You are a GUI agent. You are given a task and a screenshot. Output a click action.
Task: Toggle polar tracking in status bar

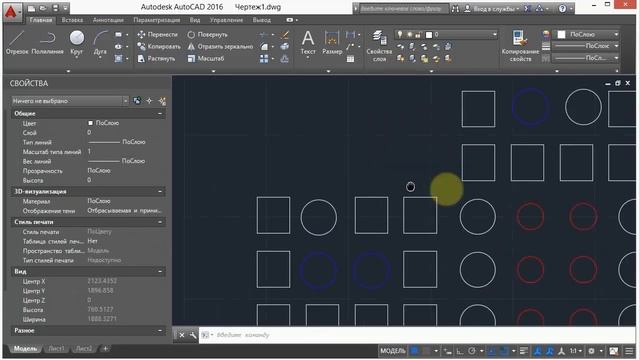pyautogui.click(x=472, y=351)
